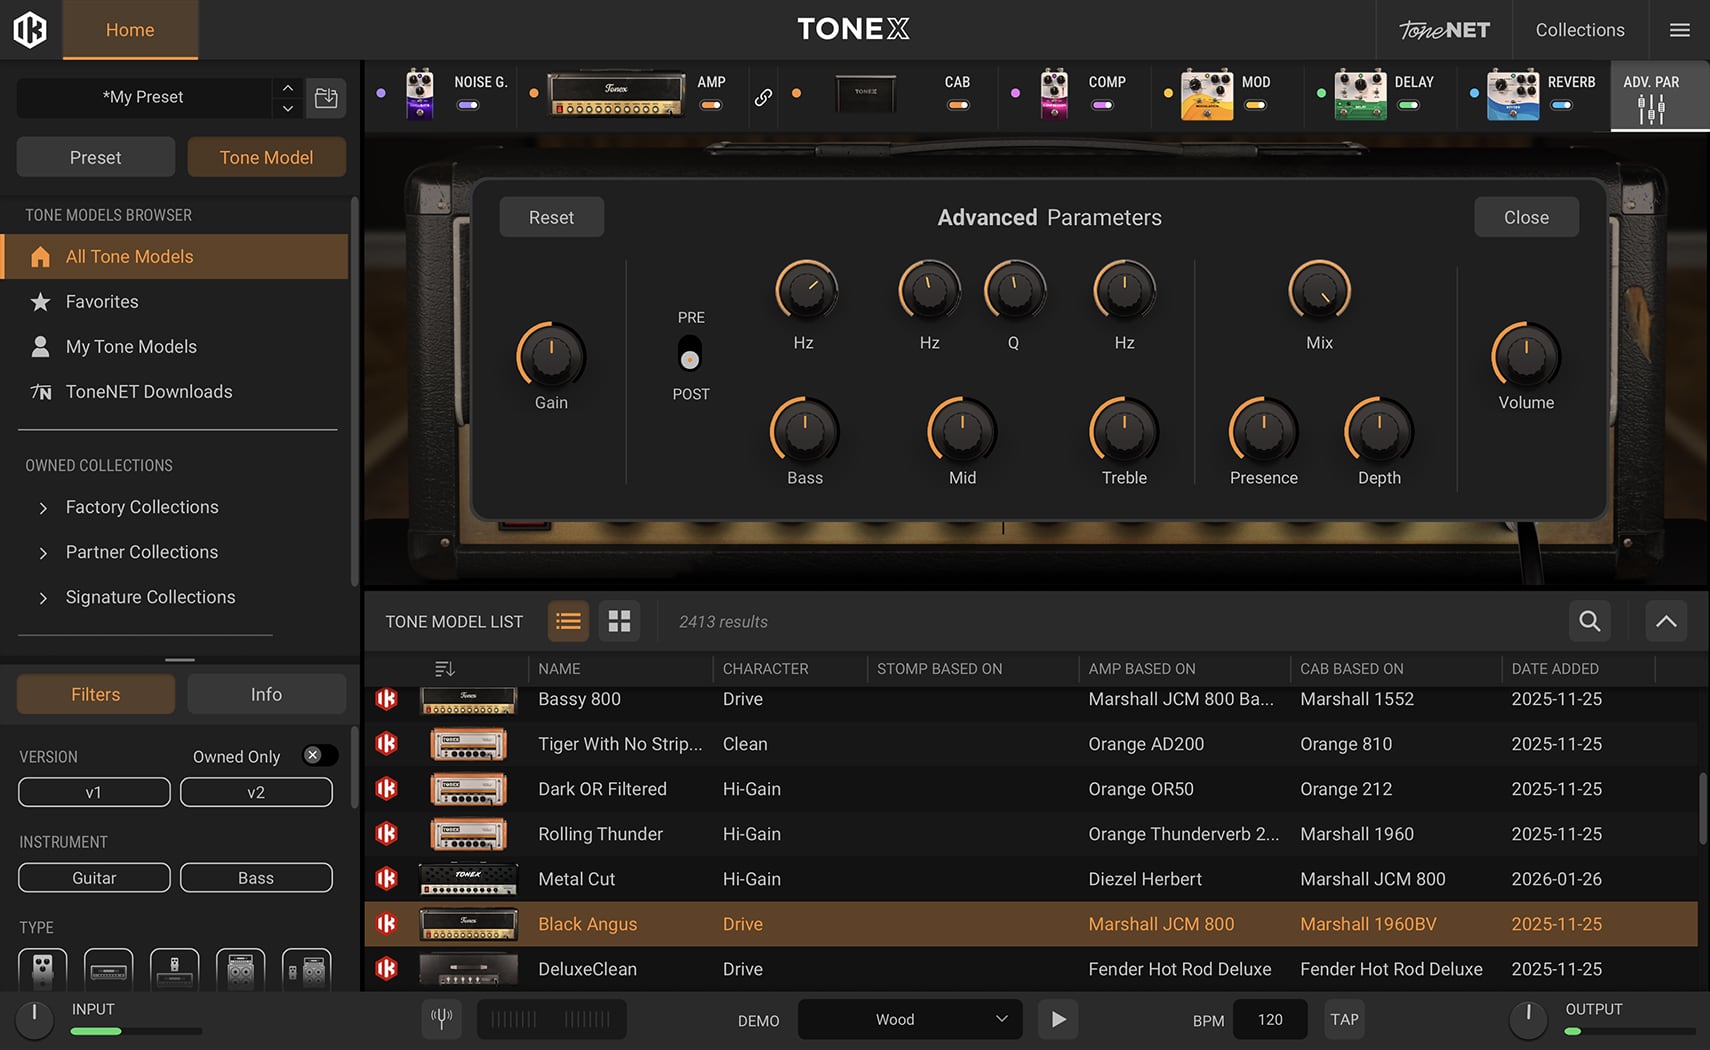This screenshot has height=1050, width=1710.
Task: Switch to the Info tab
Action: [x=266, y=694]
